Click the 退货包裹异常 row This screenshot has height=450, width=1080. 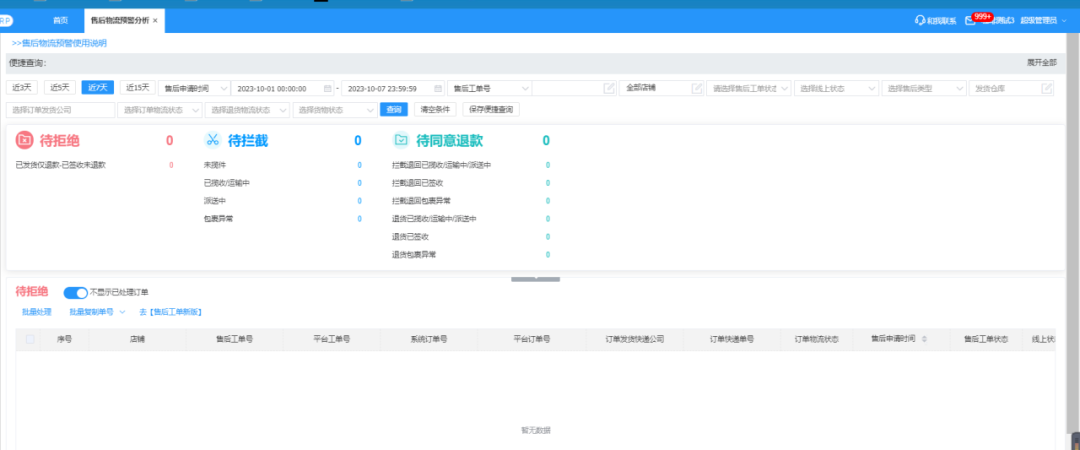471,255
